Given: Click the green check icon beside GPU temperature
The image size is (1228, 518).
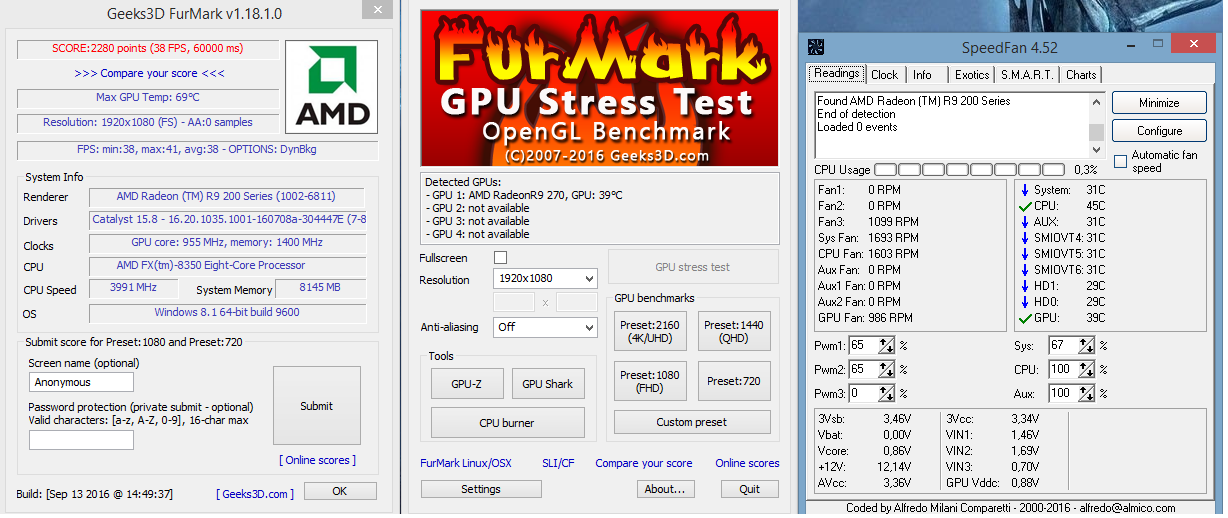Looking at the screenshot, I should click(x=1025, y=318).
